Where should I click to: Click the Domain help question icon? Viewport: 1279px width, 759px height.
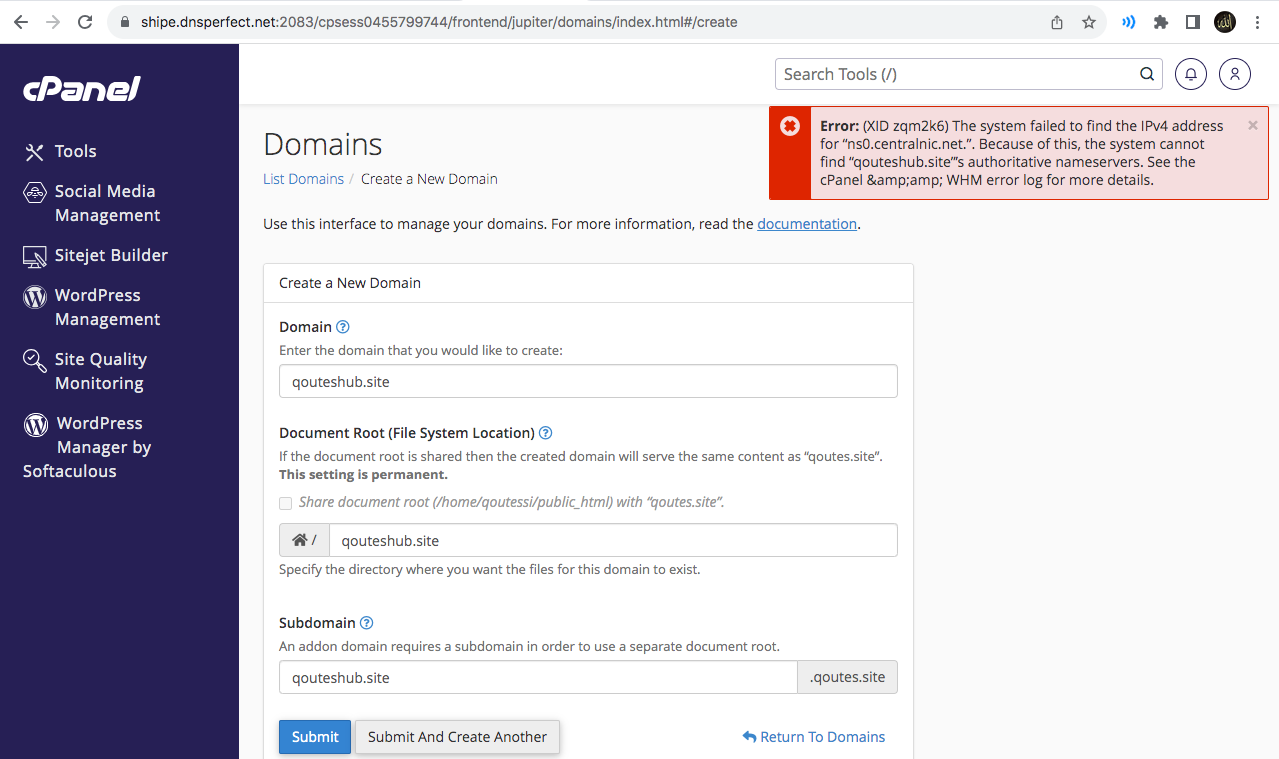click(x=343, y=327)
